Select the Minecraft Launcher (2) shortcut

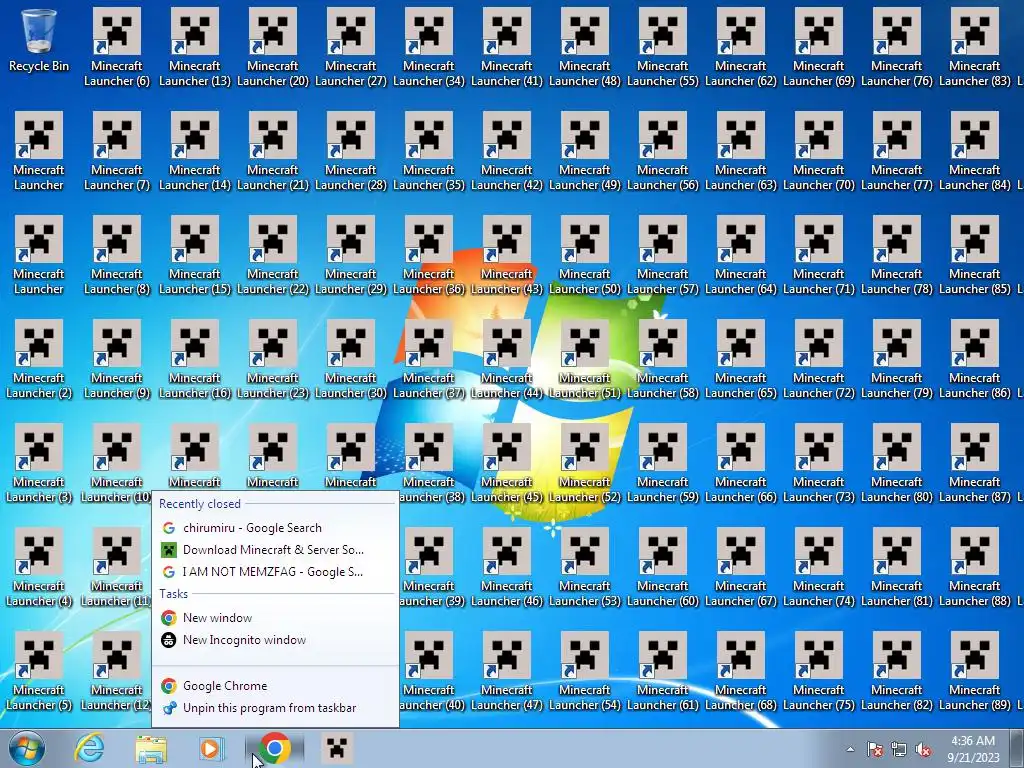point(39,359)
